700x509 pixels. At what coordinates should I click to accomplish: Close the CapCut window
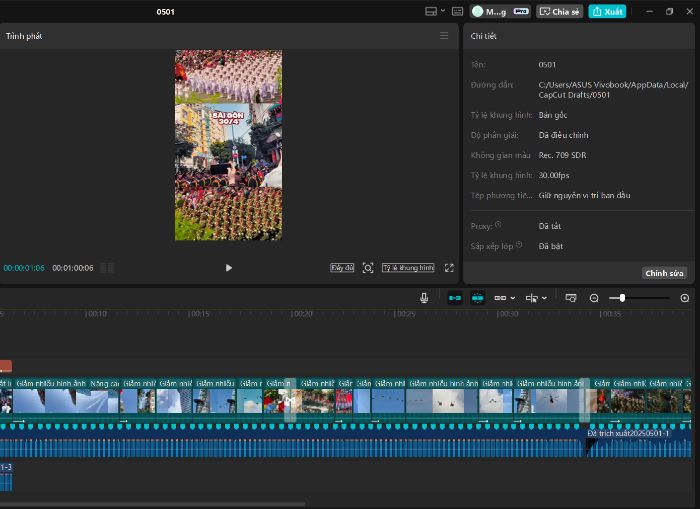click(690, 12)
